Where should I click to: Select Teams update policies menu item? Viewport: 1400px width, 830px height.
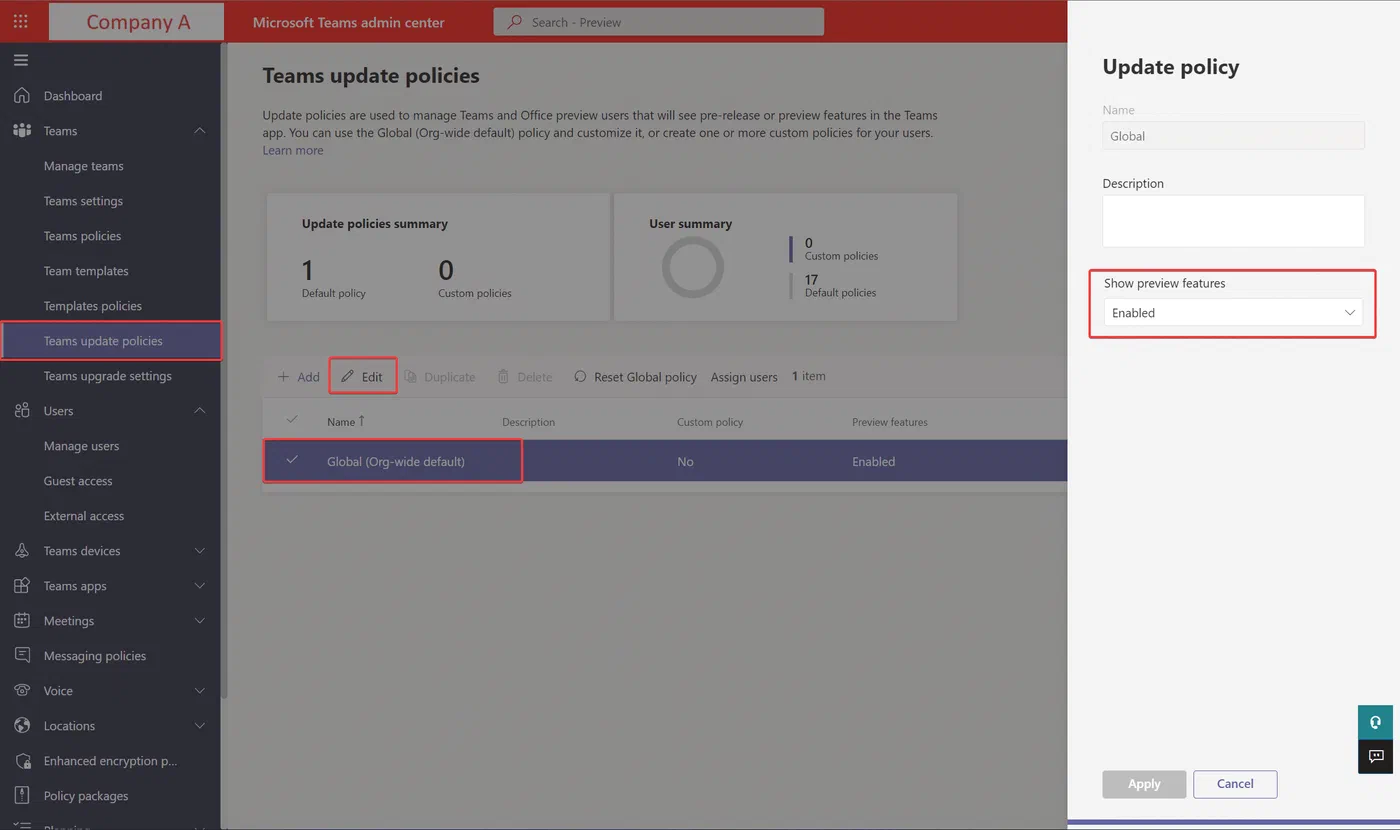[x=111, y=341]
